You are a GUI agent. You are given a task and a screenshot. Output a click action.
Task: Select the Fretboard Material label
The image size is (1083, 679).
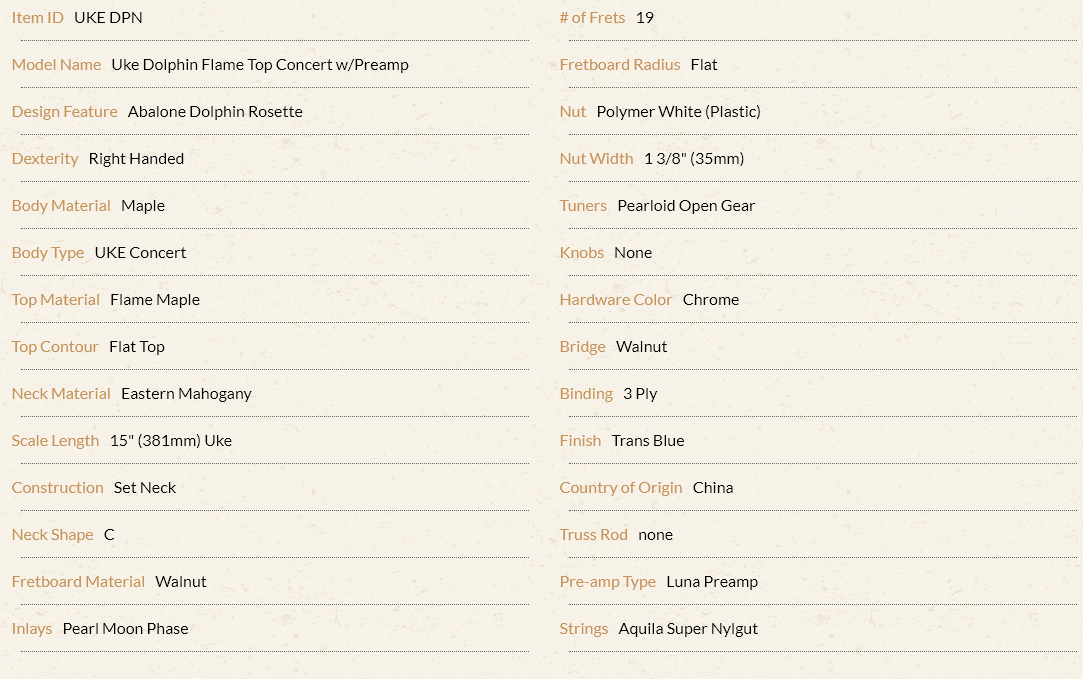[78, 582]
